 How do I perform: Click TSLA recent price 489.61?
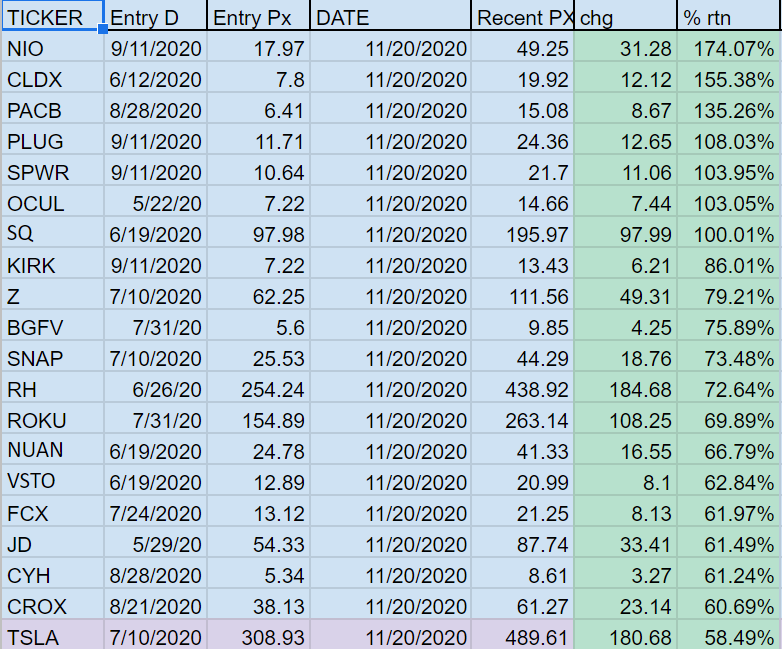[522, 635]
